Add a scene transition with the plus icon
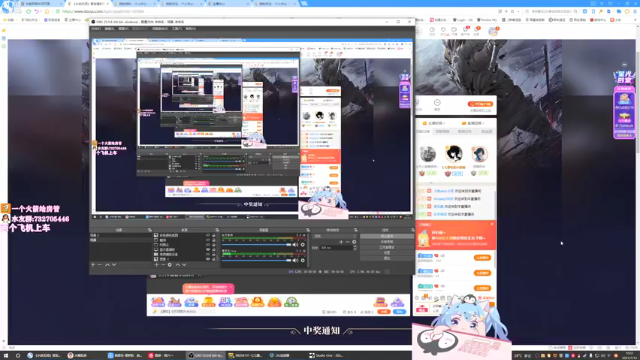Screen dimensions: 640x360 click(x=341, y=242)
